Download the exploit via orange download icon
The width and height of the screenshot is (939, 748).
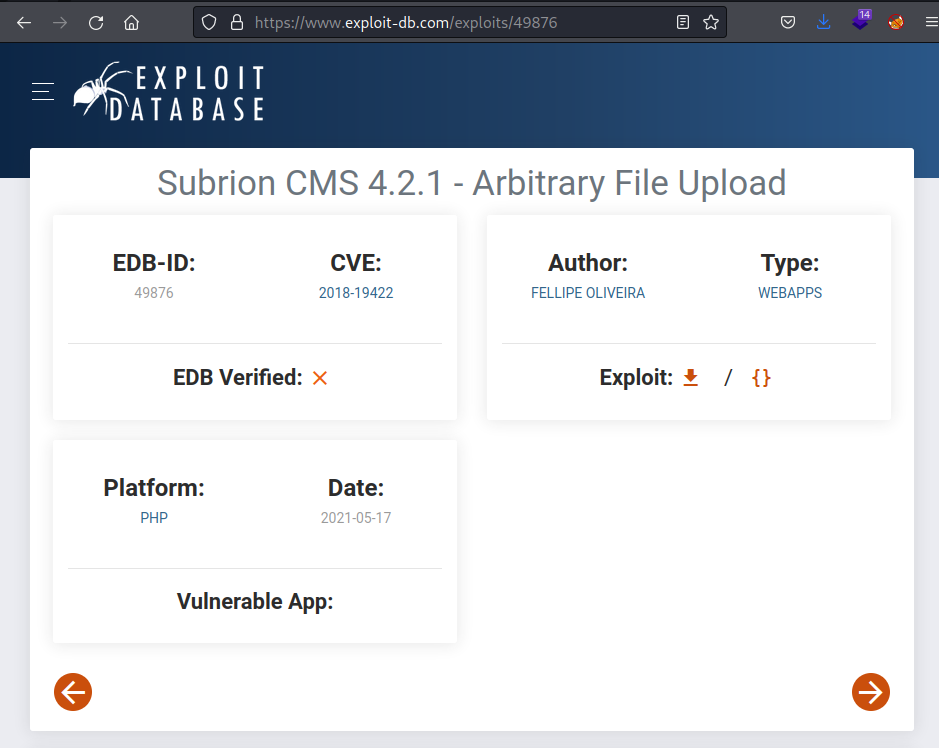(x=690, y=378)
